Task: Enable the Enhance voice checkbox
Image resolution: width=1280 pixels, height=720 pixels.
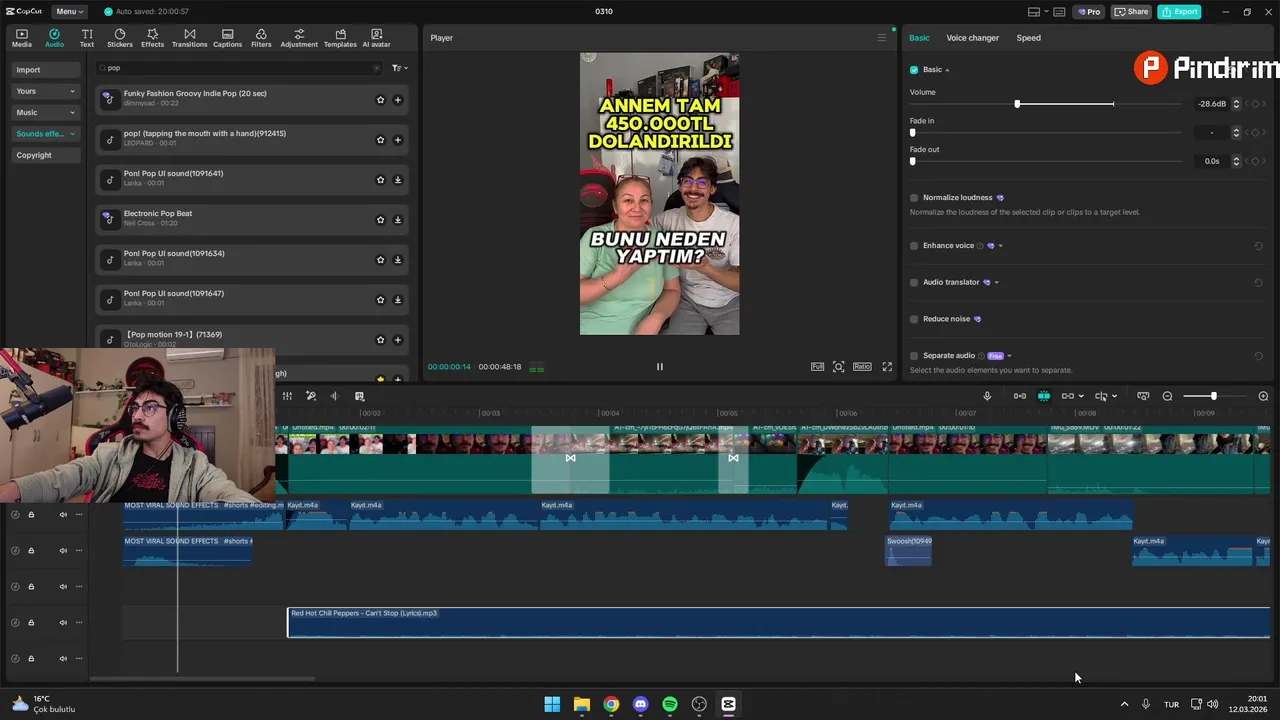Action: 914,246
